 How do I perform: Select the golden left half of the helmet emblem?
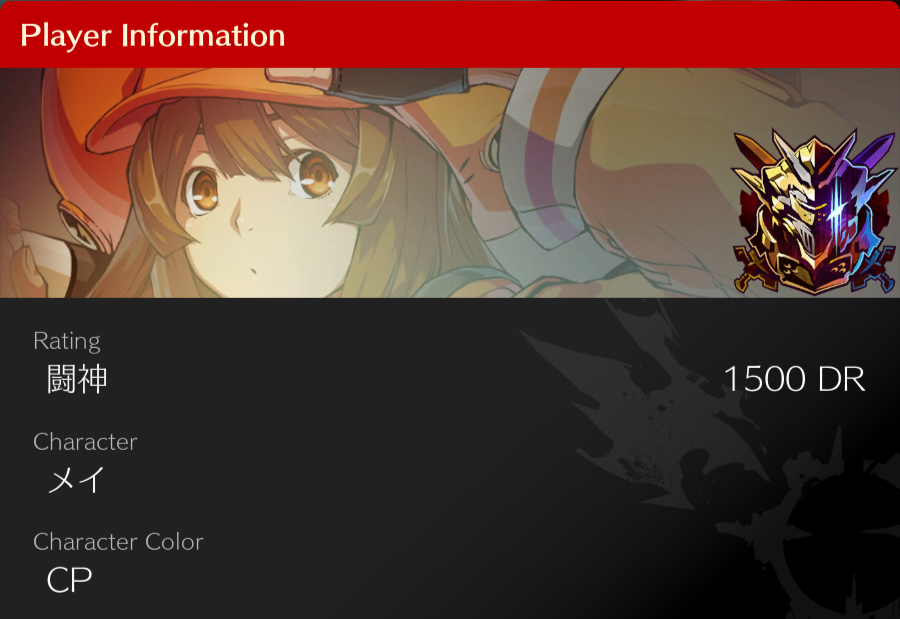[786, 212]
